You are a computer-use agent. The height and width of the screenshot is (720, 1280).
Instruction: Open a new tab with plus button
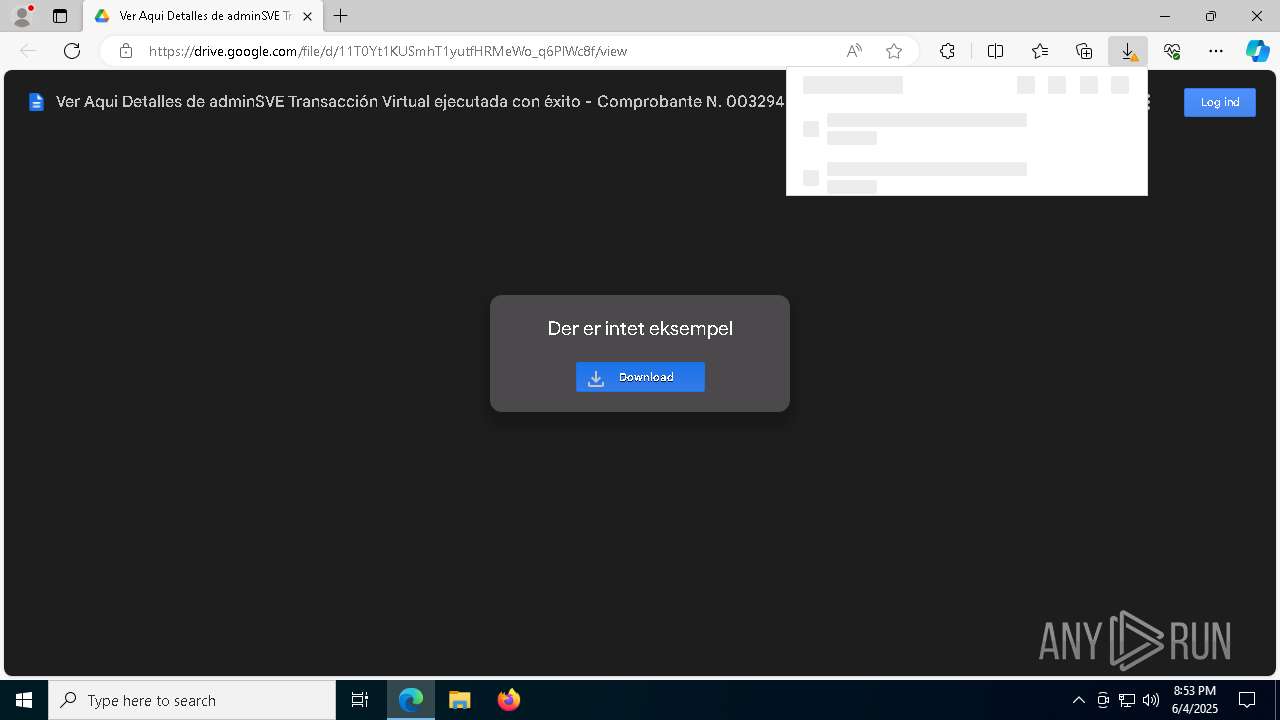(341, 16)
